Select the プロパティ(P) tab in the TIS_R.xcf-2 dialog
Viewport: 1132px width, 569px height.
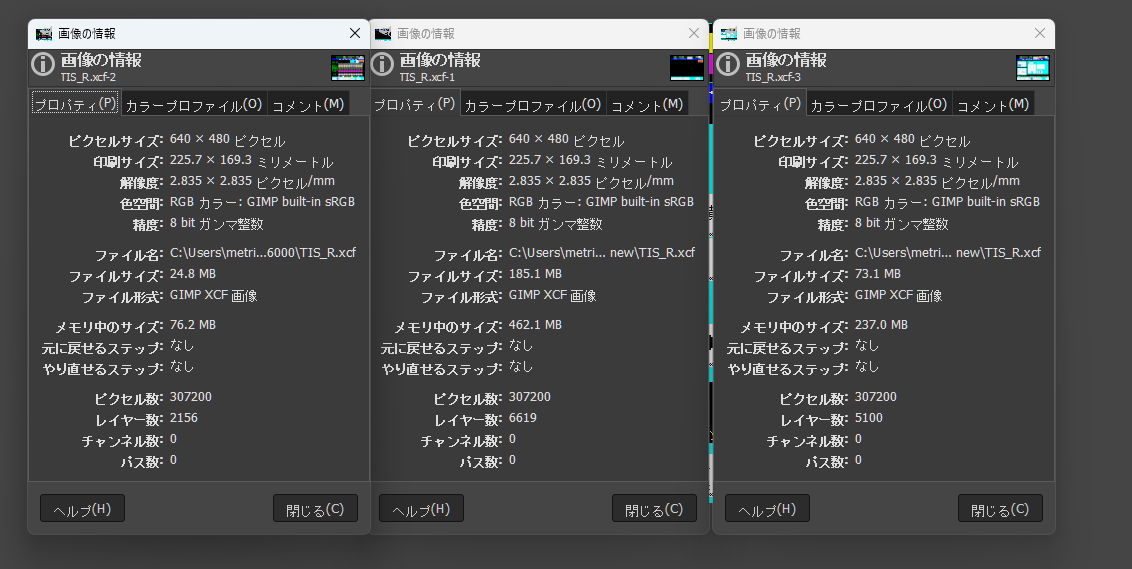click(75, 103)
